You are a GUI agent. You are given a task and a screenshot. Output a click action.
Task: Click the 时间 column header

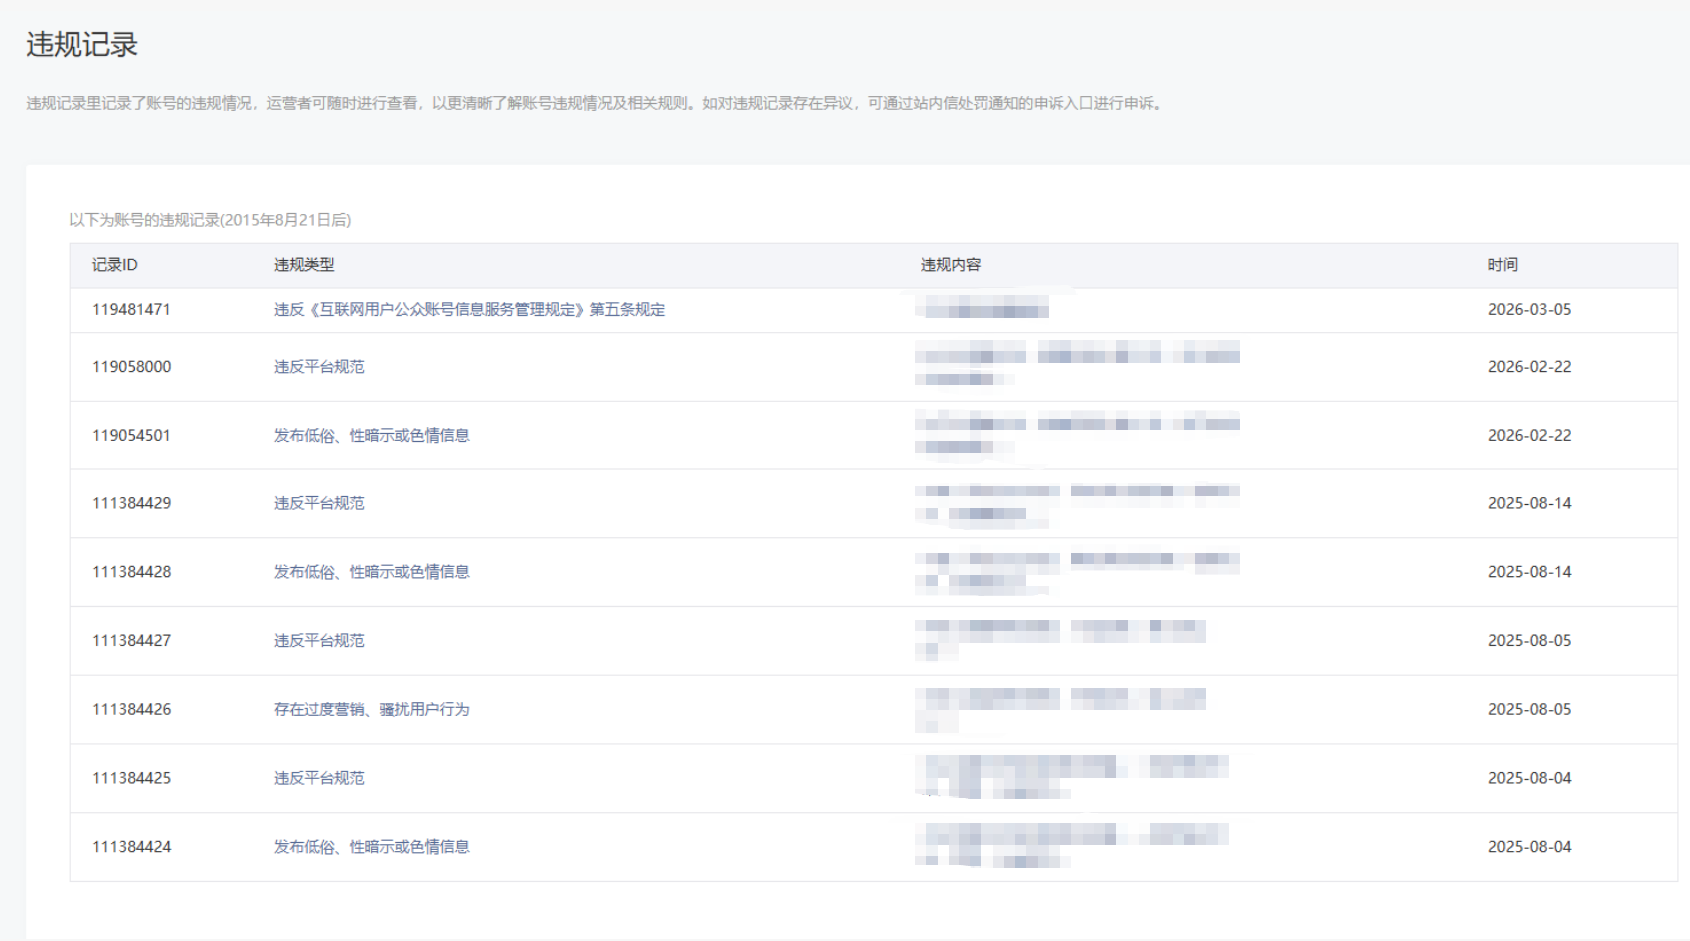pyautogui.click(x=1502, y=265)
